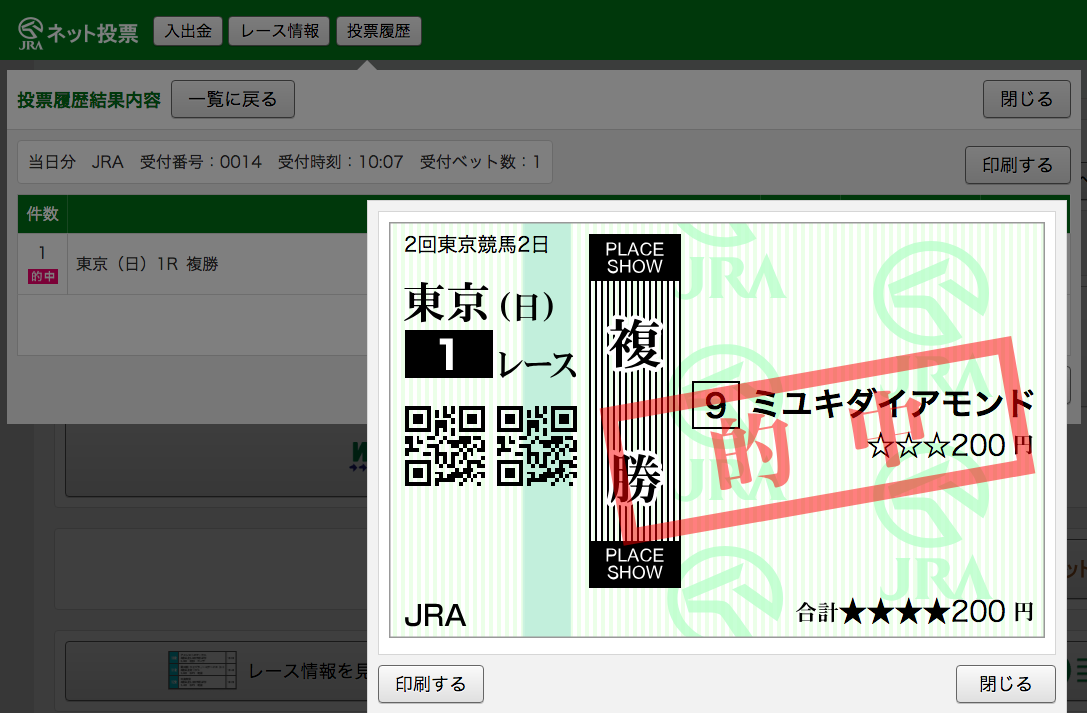This screenshot has height=713, width=1087.
Task: Click the 受付ベット数：1 text
Action: click(x=480, y=162)
